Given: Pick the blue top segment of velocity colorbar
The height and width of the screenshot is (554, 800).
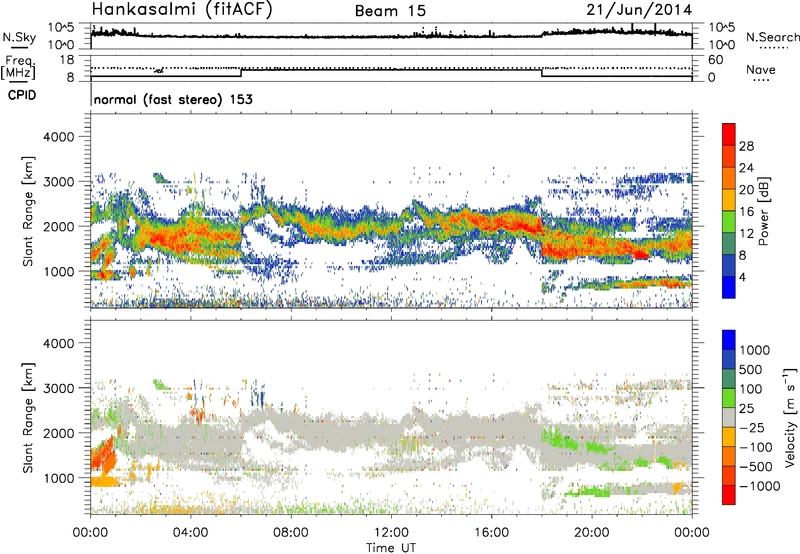Looking at the screenshot, I should 729,340.
